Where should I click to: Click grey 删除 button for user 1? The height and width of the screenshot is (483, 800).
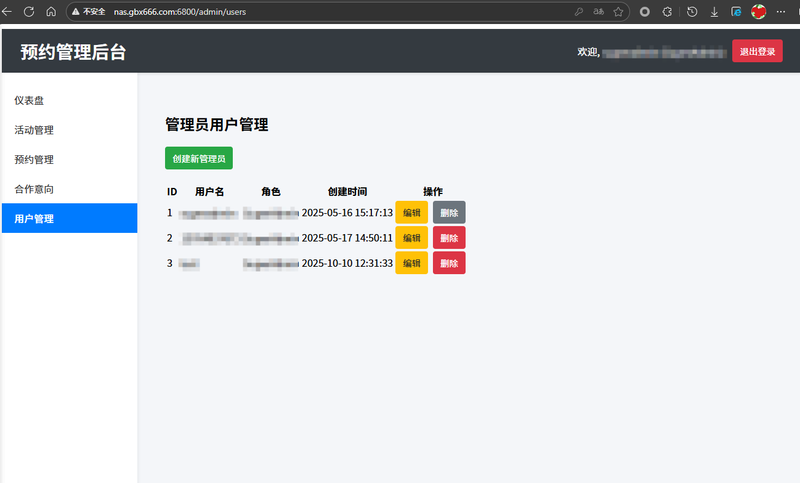pos(449,212)
